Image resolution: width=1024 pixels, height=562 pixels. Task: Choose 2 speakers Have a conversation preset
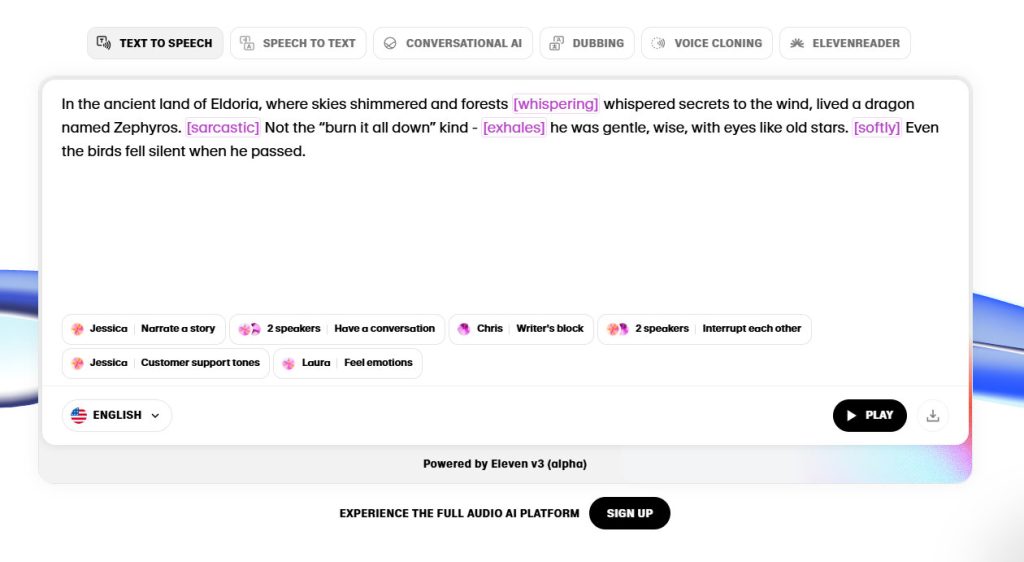coord(337,329)
